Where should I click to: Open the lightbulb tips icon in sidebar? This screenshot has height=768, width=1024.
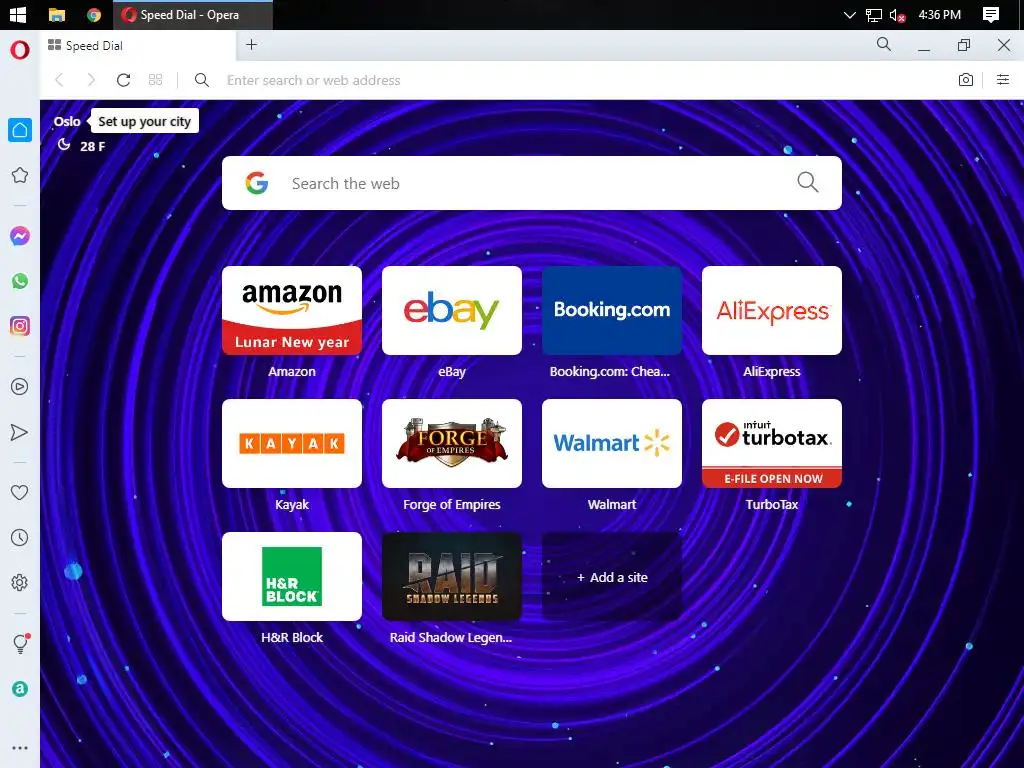click(x=20, y=643)
